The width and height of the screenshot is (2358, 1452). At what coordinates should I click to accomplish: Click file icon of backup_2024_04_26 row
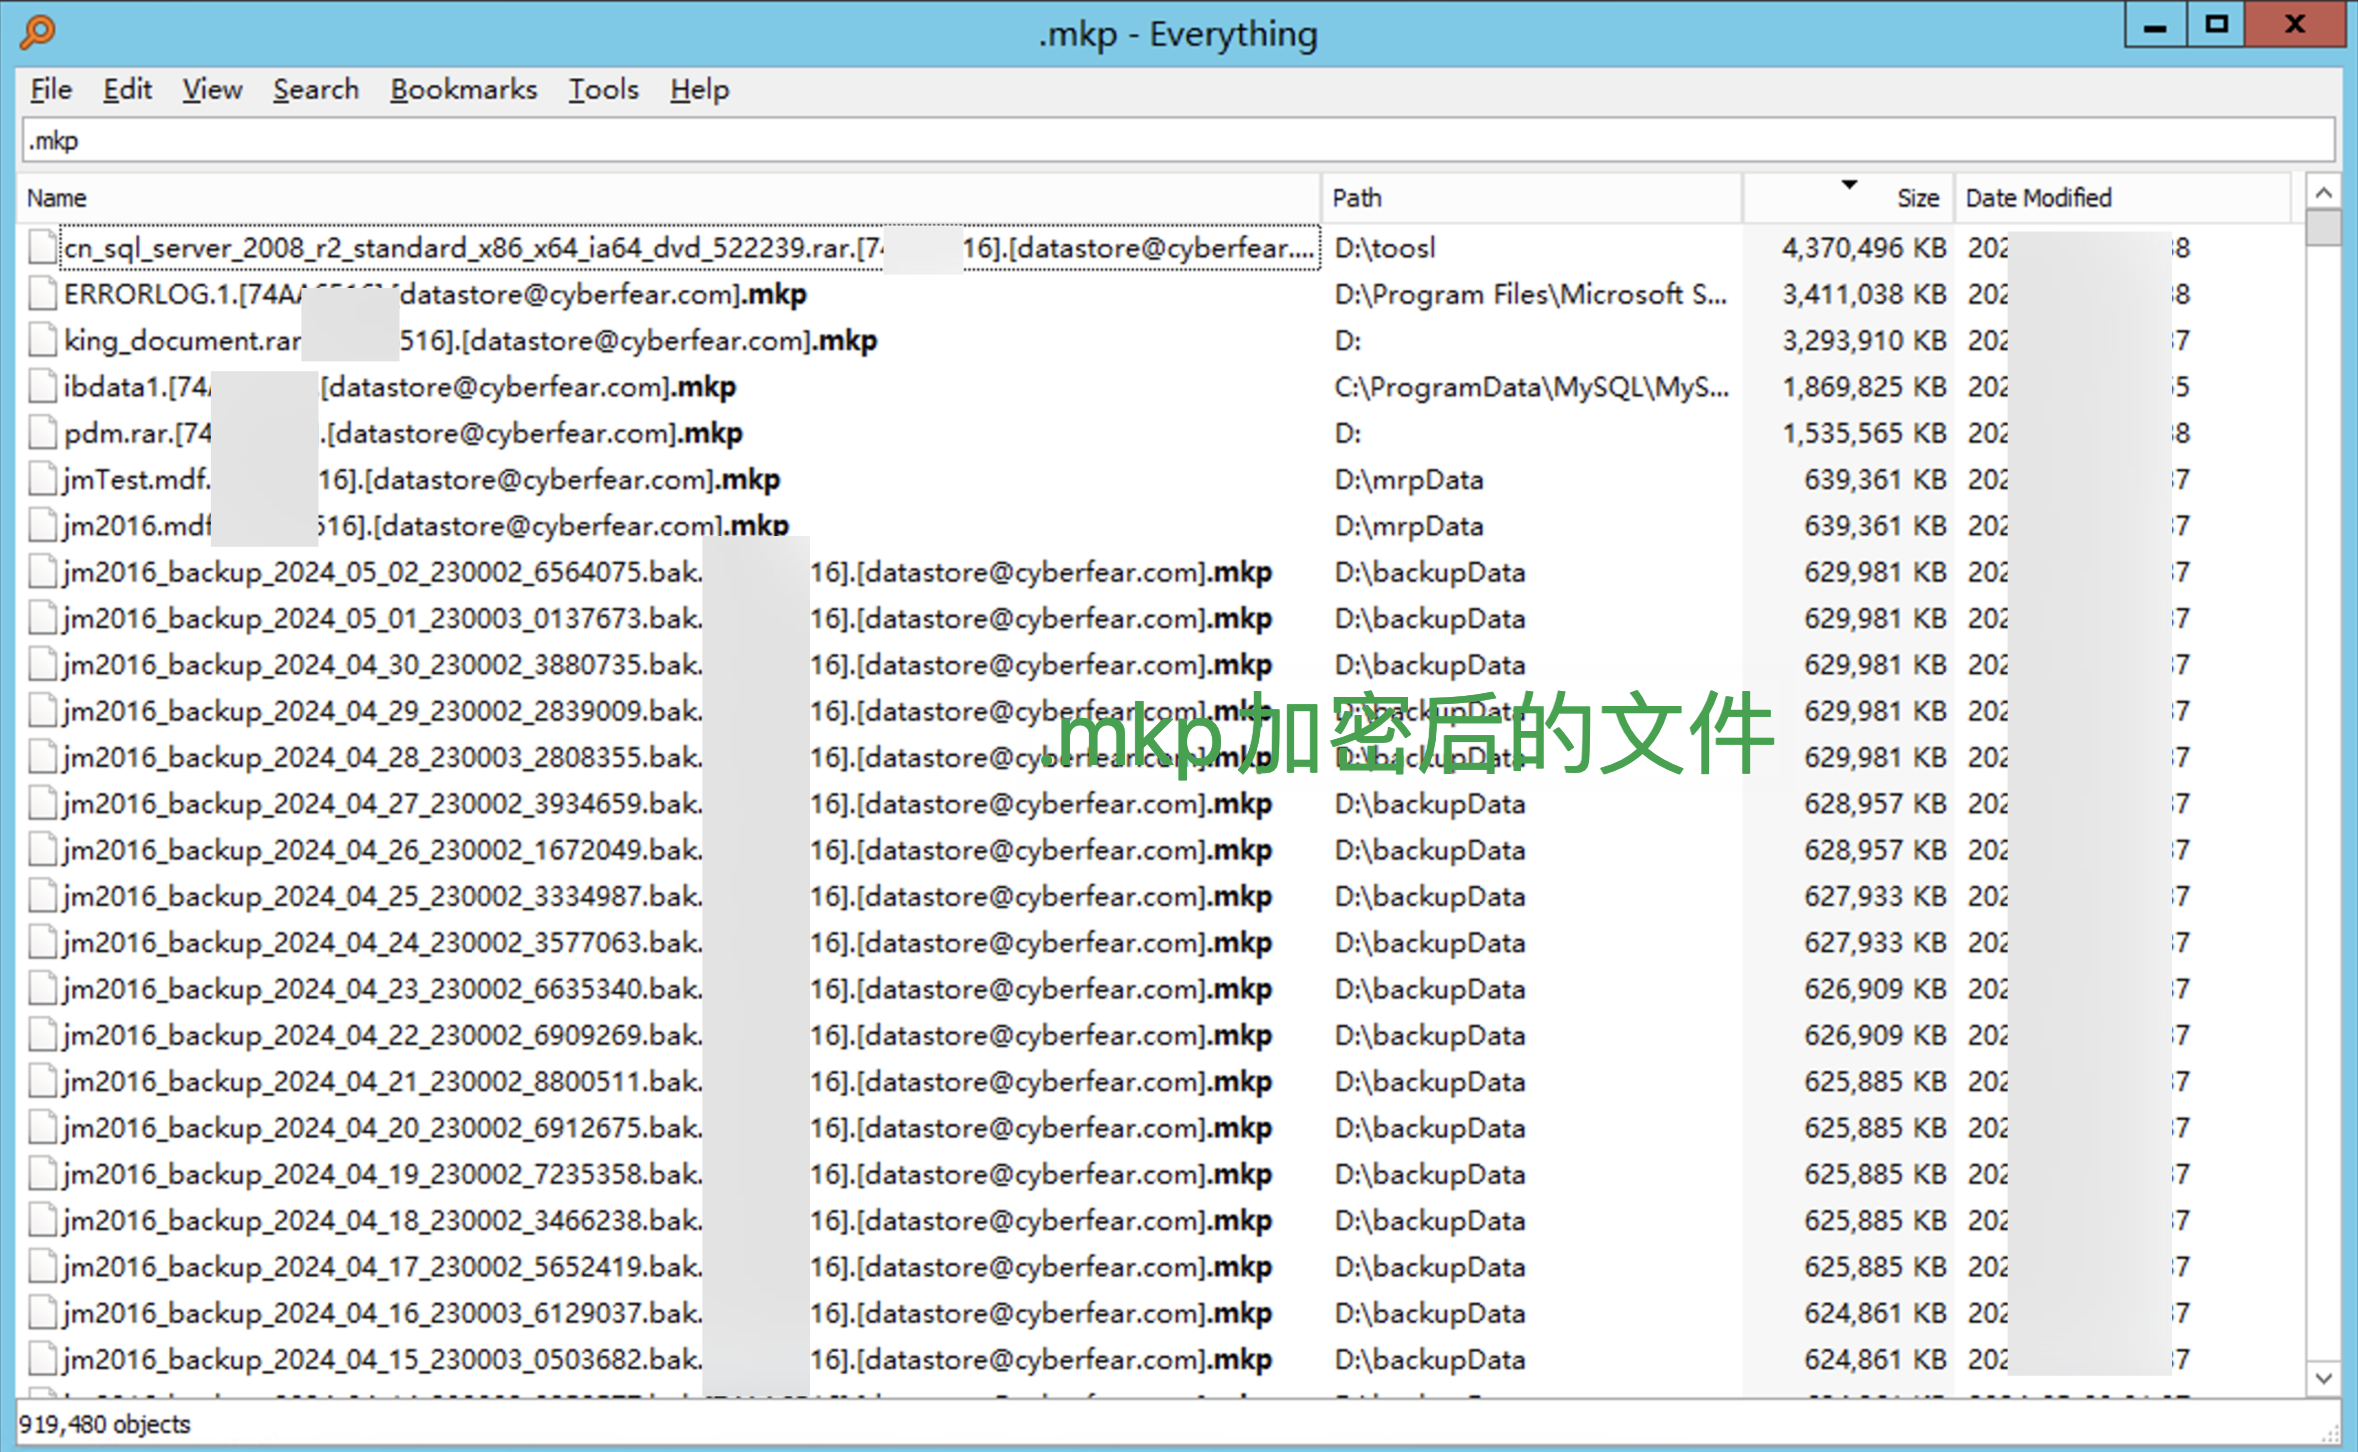coord(42,850)
